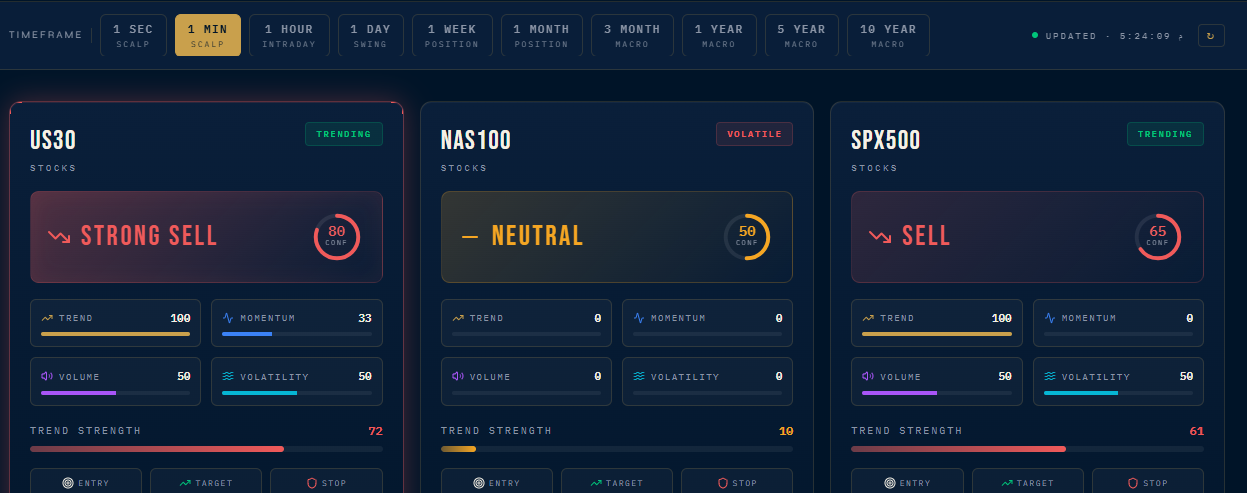This screenshot has height=493, width=1247.
Task: Click the NAS100 STOP button
Action: [x=737, y=481]
